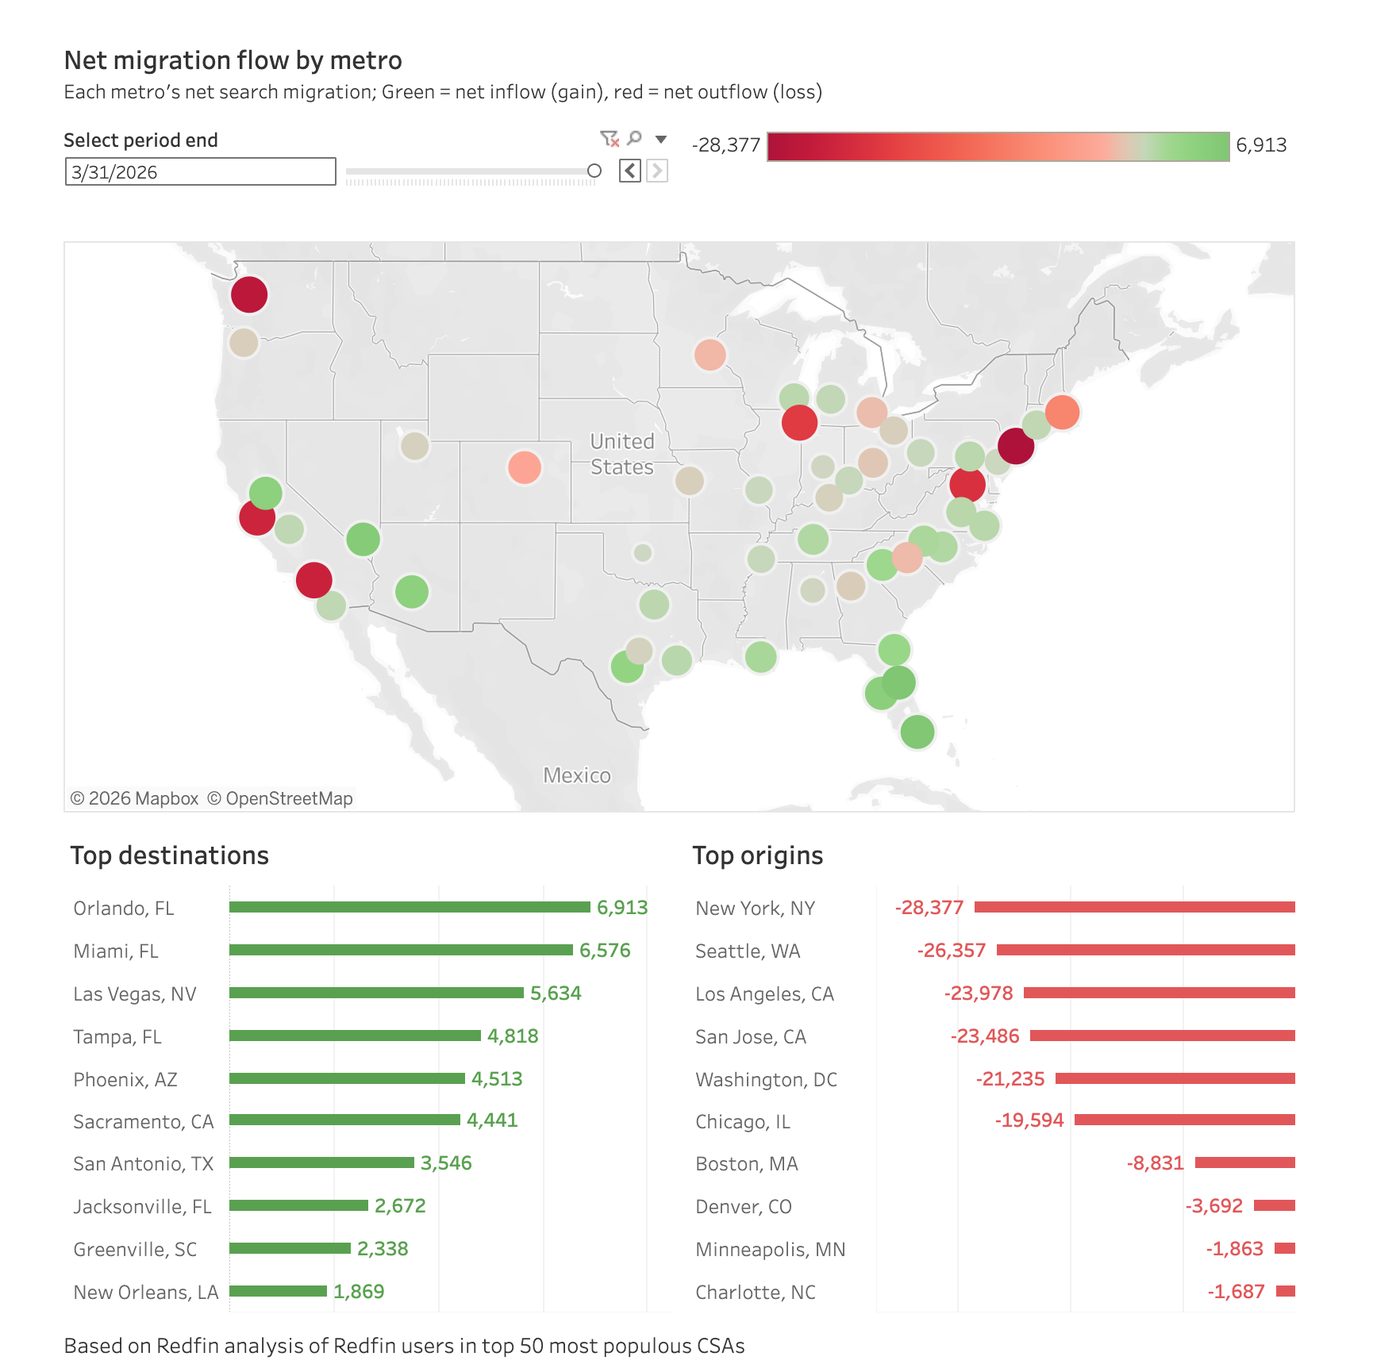Image resolution: width=1400 pixels, height=1368 pixels.
Task: Click the Seattle, WA red outflow bar
Action: 1146,950
